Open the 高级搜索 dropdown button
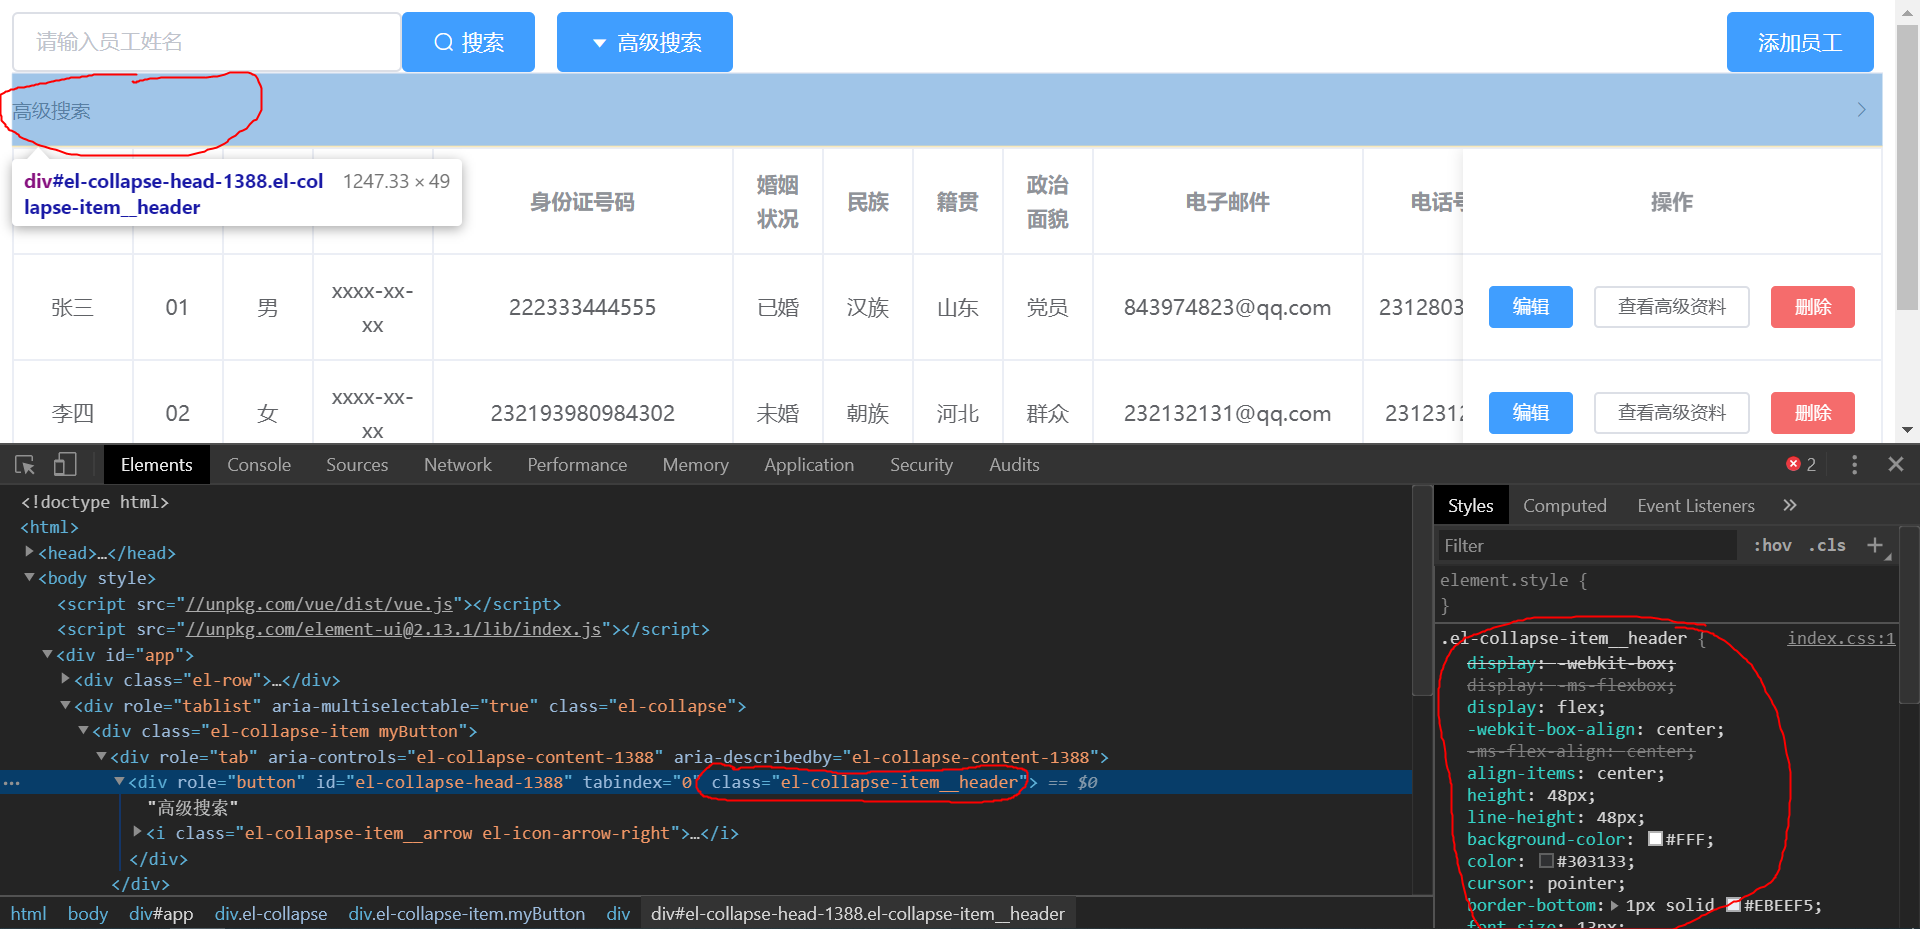 644,42
